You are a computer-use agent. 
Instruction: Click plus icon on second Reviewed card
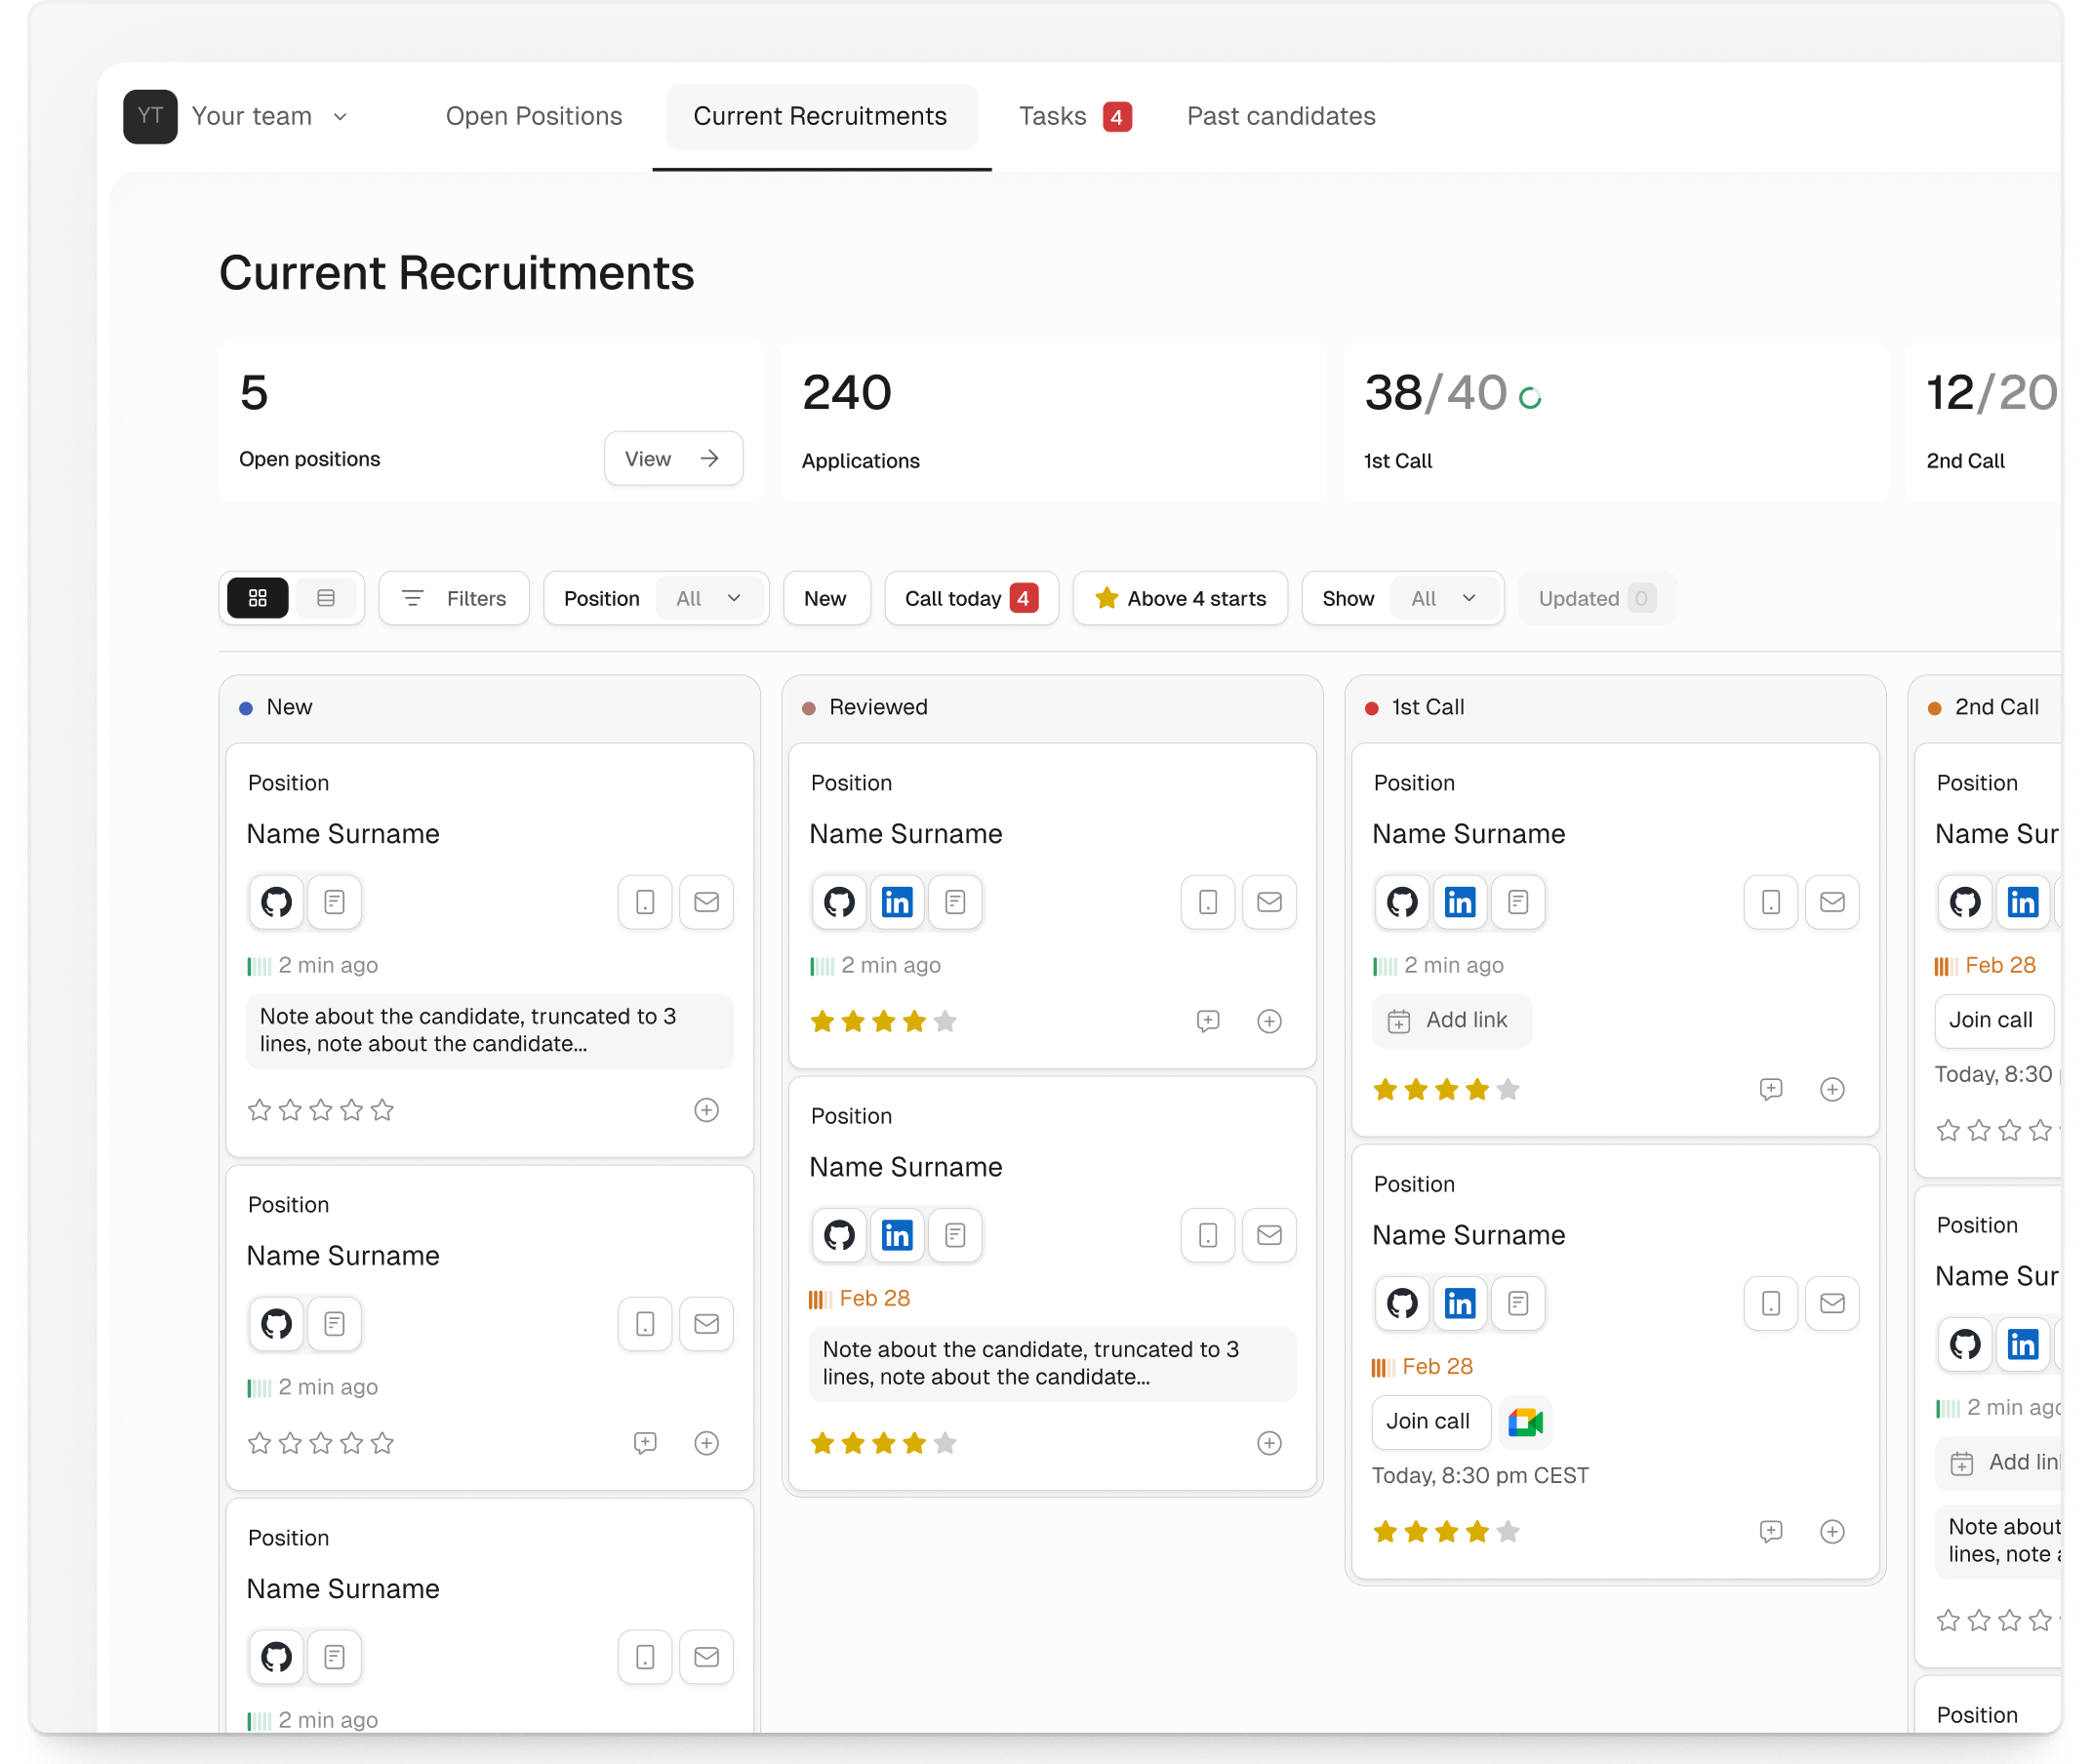(x=1269, y=1443)
